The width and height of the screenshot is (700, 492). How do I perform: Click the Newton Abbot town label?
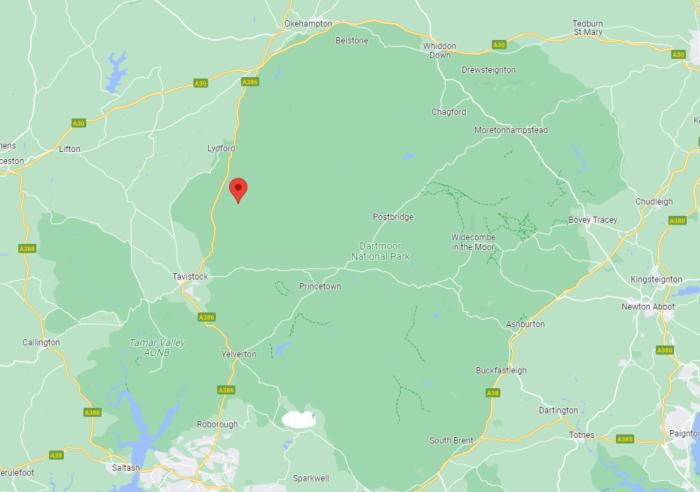[648, 307]
